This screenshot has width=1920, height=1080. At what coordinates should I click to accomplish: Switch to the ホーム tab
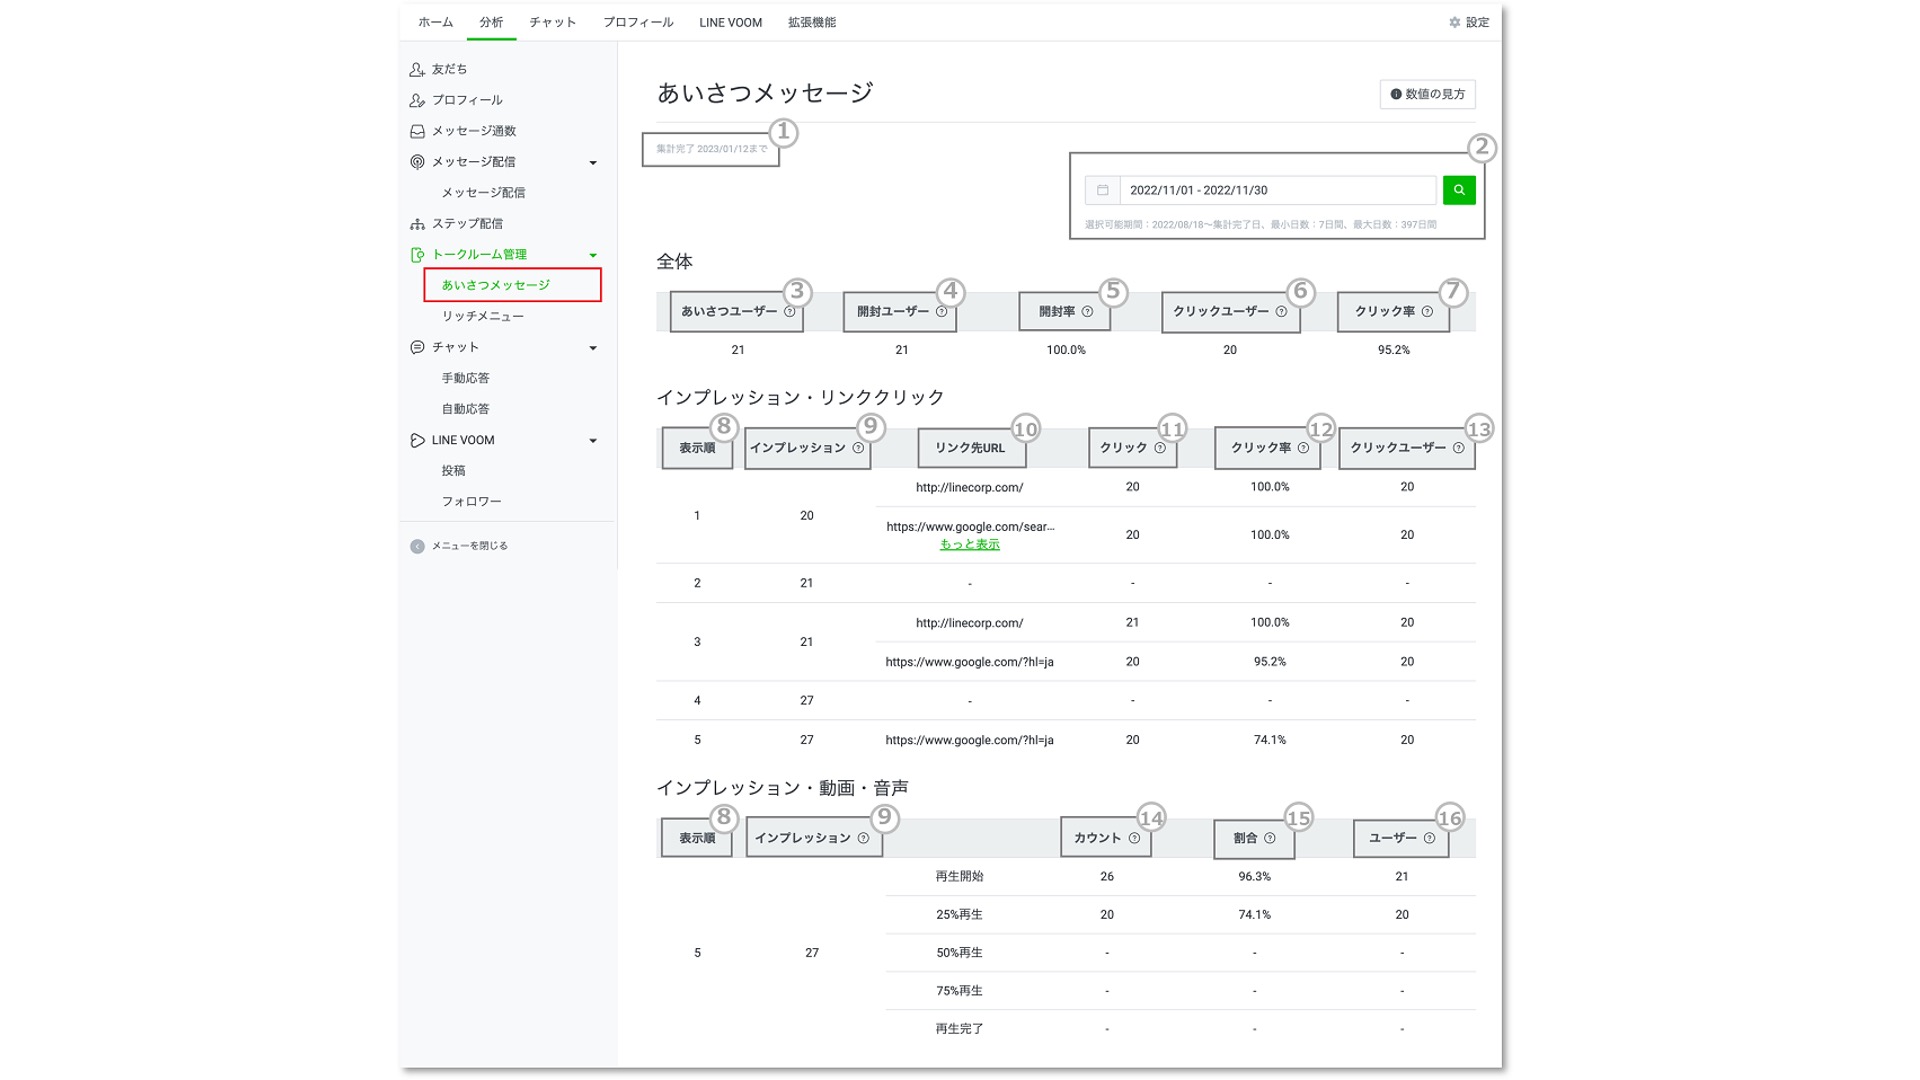click(435, 22)
